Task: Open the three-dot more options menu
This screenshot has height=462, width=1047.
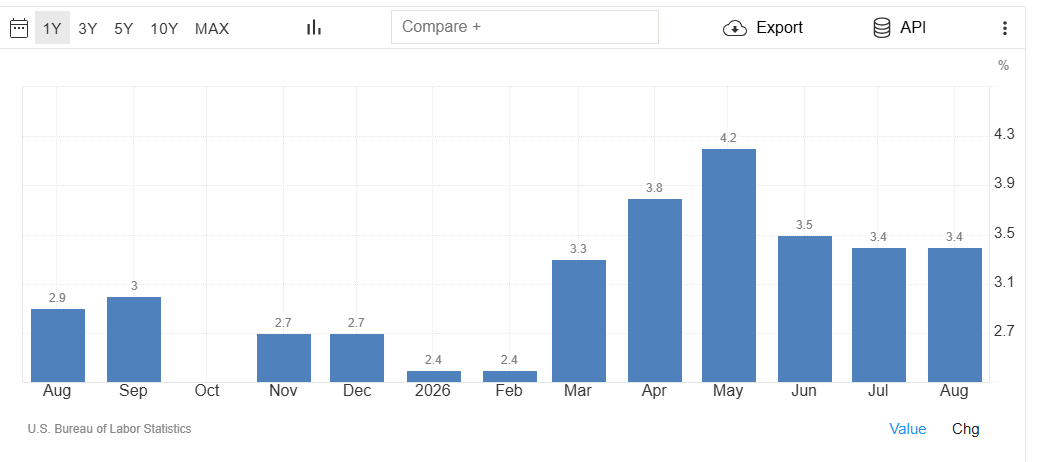Action: [x=1004, y=28]
